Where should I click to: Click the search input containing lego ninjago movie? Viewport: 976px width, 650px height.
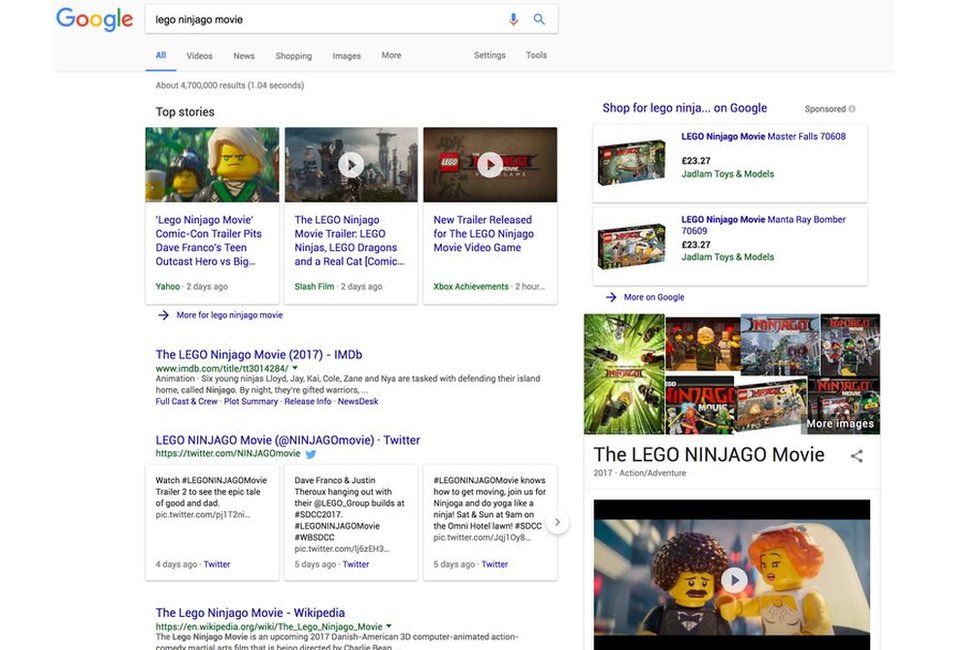click(x=300, y=18)
